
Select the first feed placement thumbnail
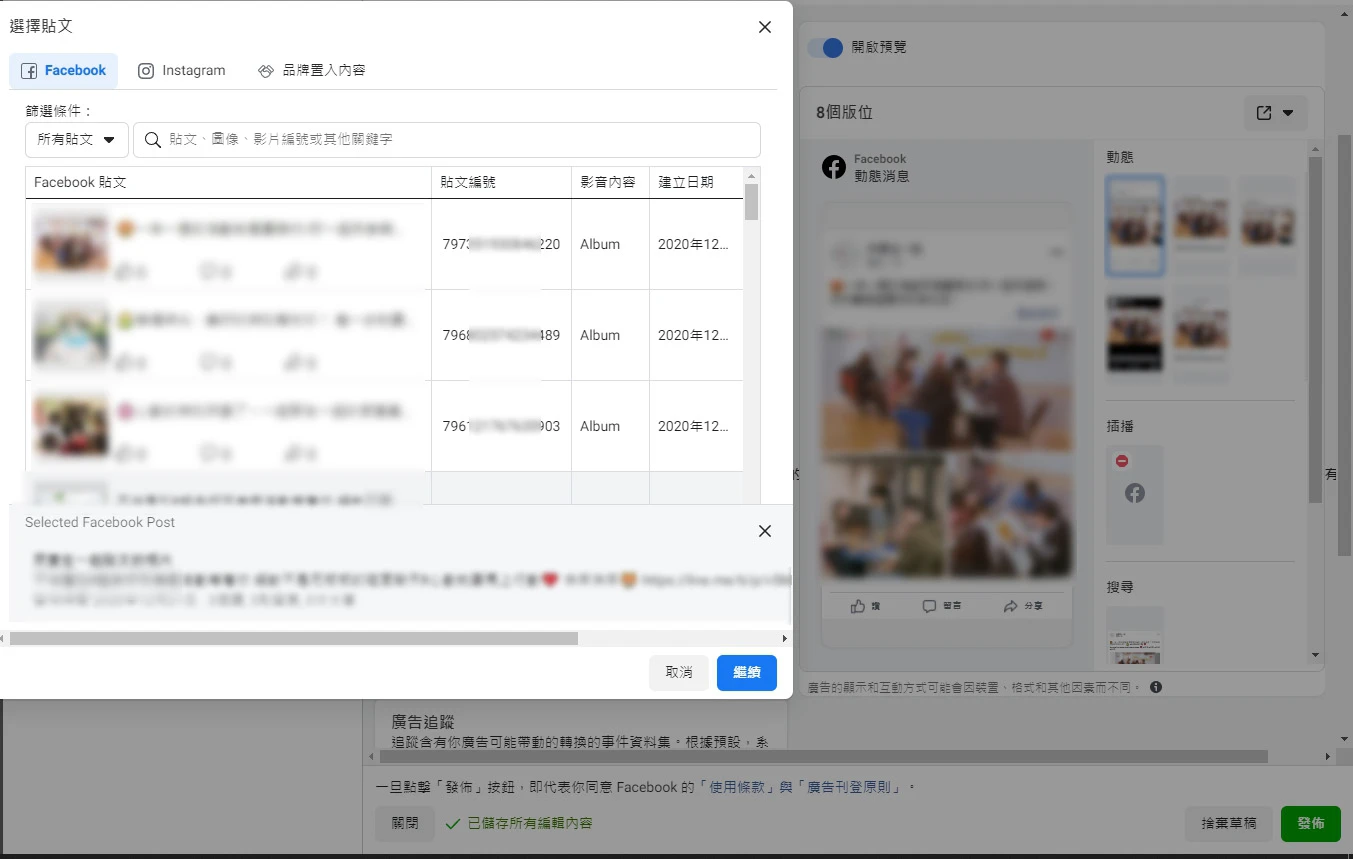pos(1135,225)
